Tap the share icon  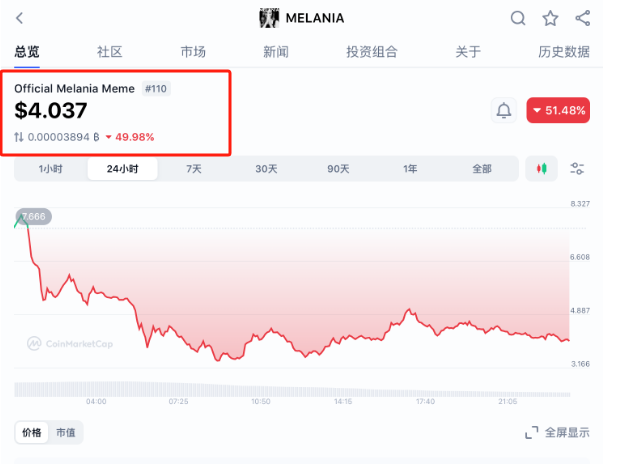point(582,18)
